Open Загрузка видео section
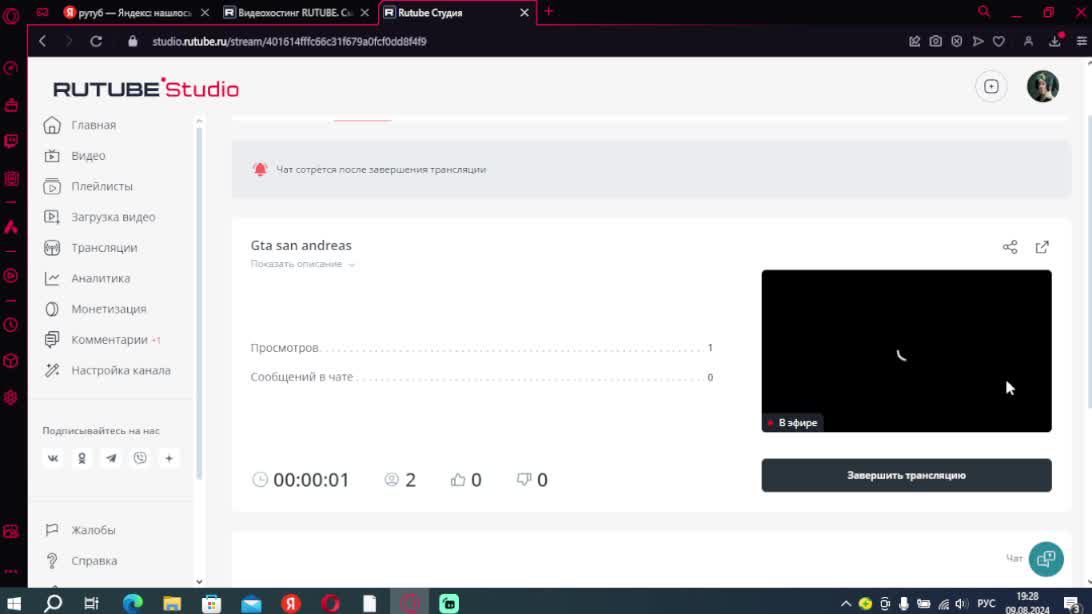The height and width of the screenshot is (614, 1092). [113, 217]
